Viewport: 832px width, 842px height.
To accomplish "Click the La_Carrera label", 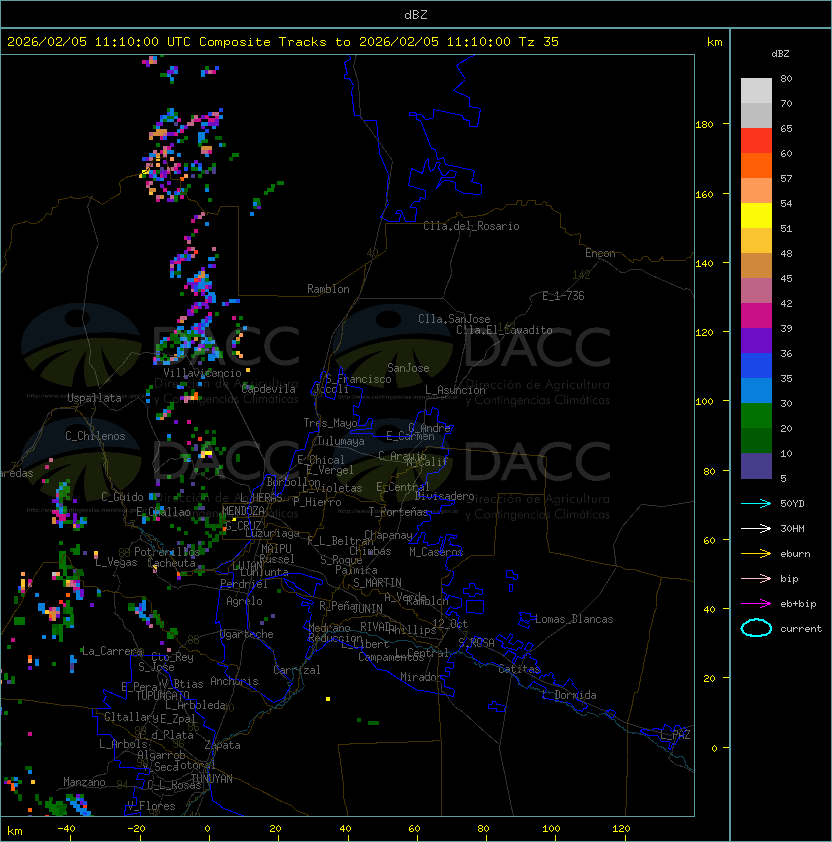I will (112, 651).
